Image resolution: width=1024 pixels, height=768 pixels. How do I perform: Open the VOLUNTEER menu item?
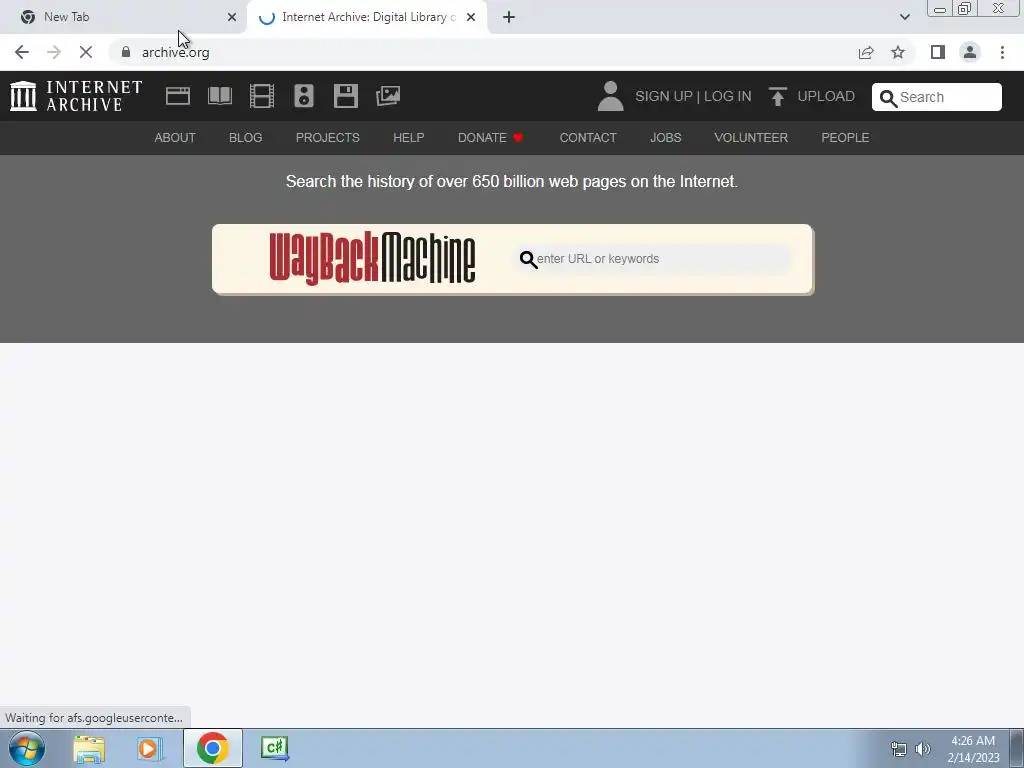click(751, 138)
